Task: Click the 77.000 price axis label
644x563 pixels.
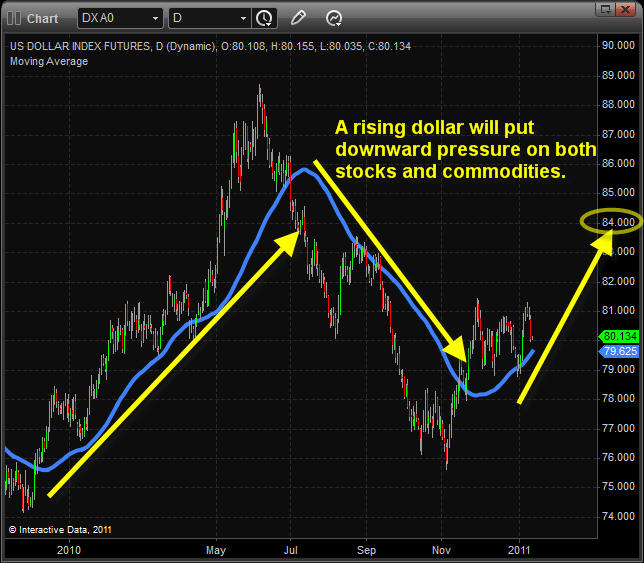Action: click(x=618, y=428)
